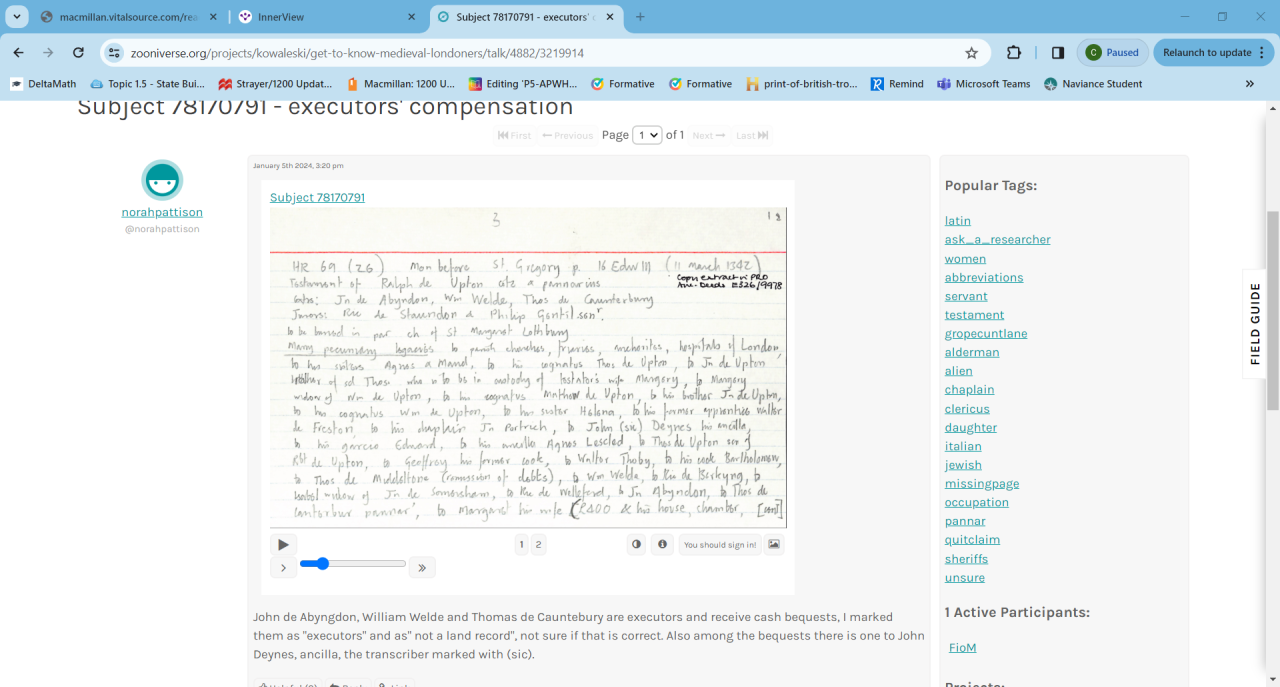1280x687 pixels.
Task: Open the DeltaMath bookmark
Action: coord(43,84)
